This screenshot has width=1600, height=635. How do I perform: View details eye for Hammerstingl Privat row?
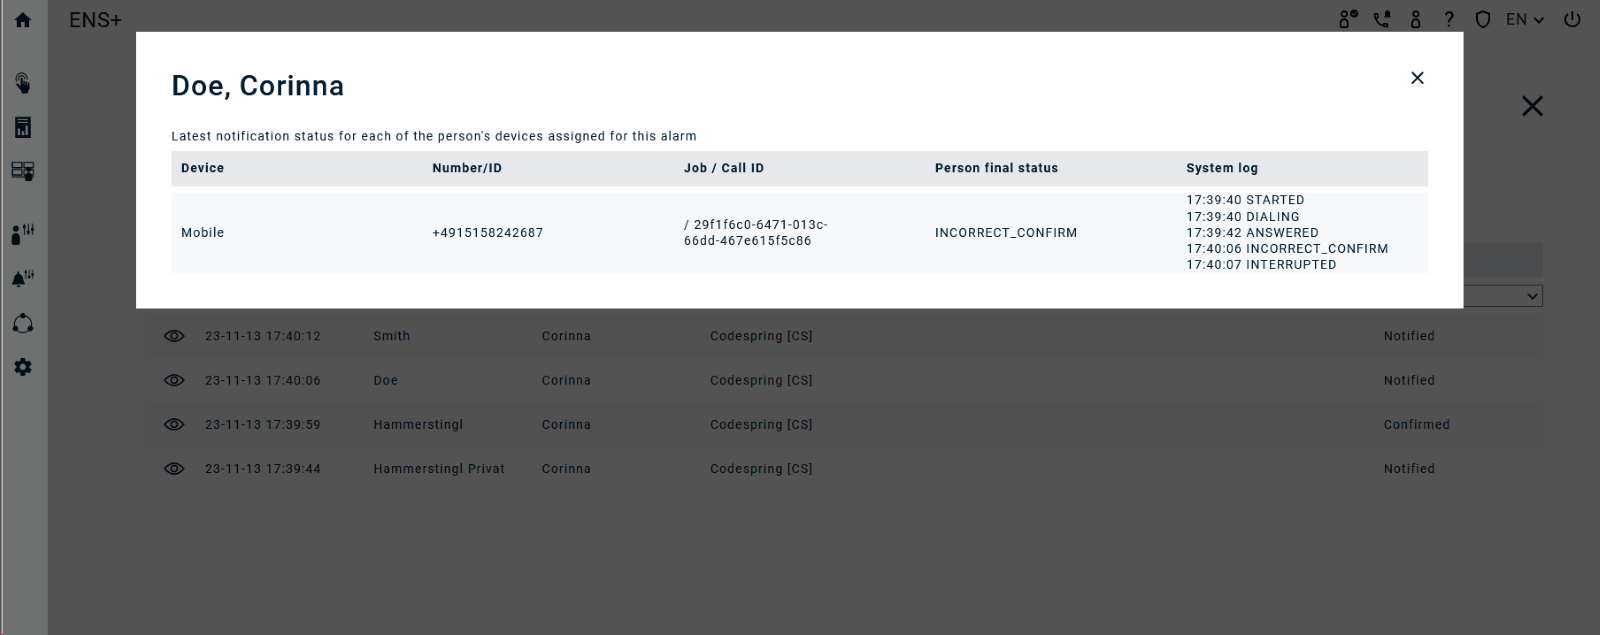point(174,468)
